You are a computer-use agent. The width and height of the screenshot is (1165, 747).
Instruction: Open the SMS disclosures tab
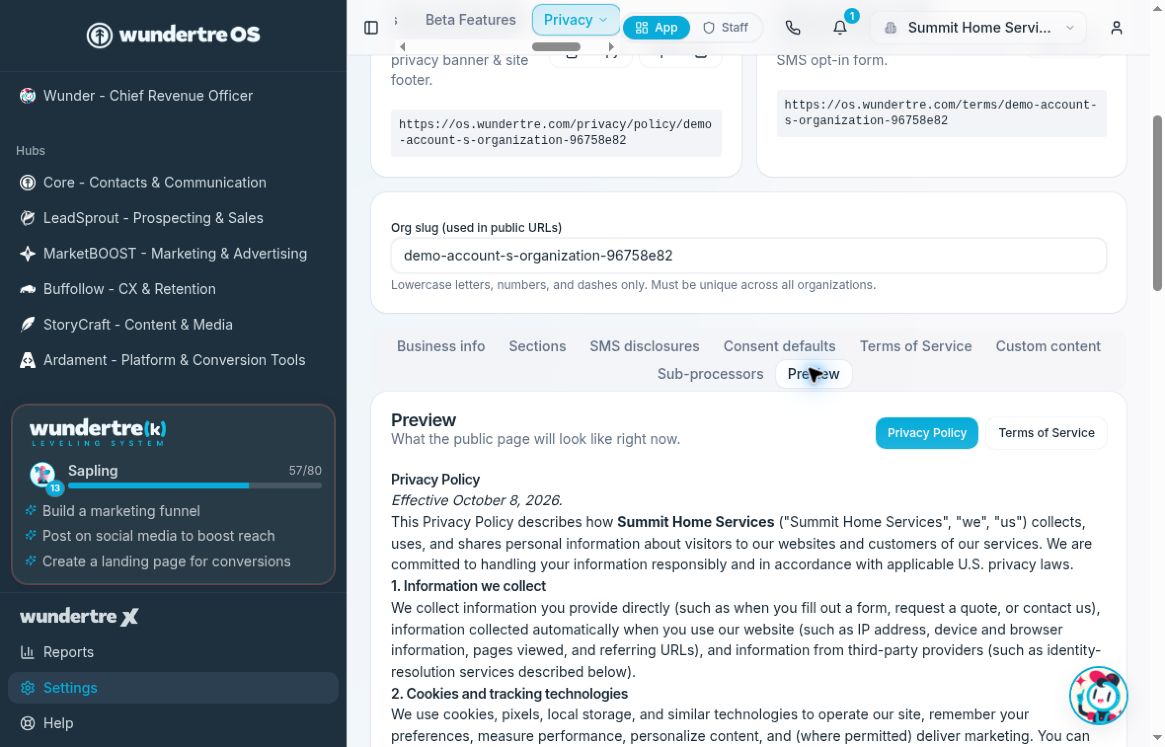(644, 346)
